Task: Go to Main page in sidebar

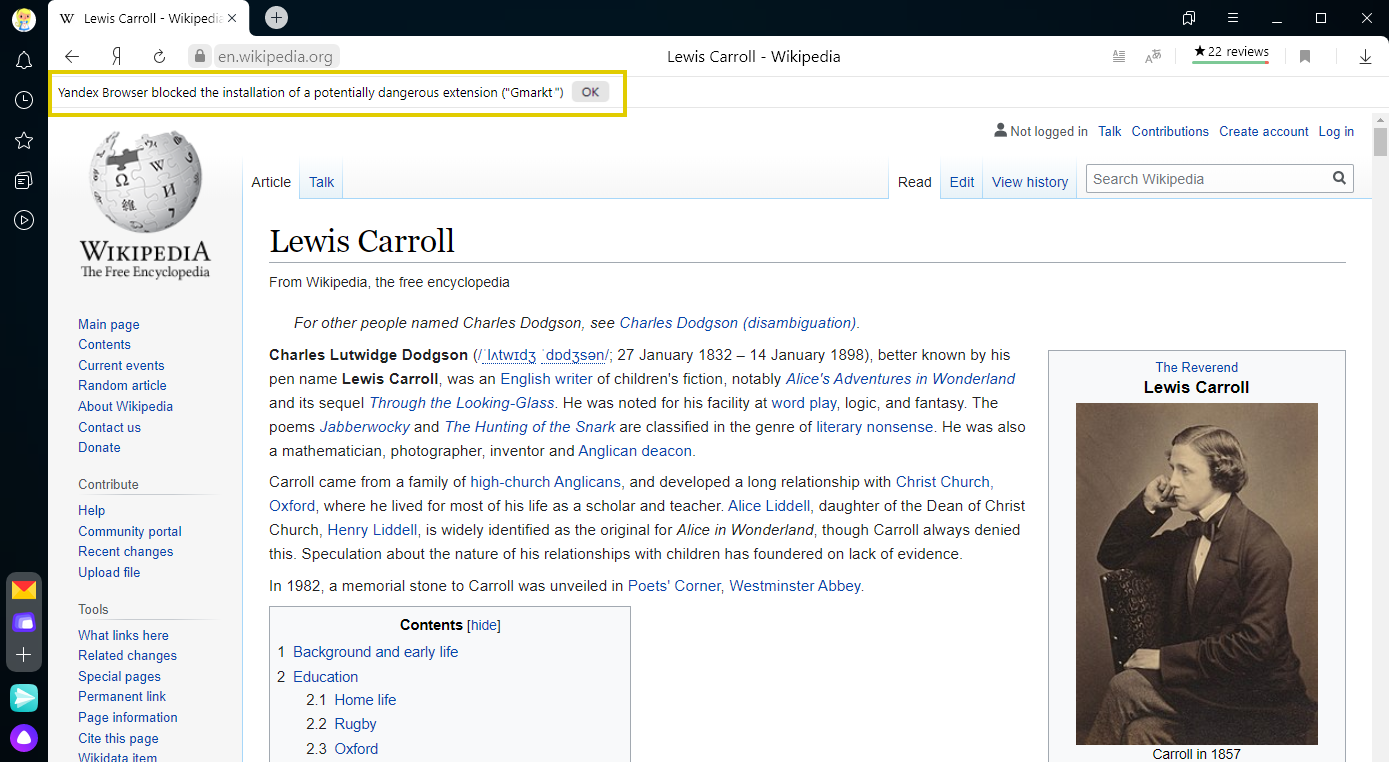Action: click(x=109, y=324)
